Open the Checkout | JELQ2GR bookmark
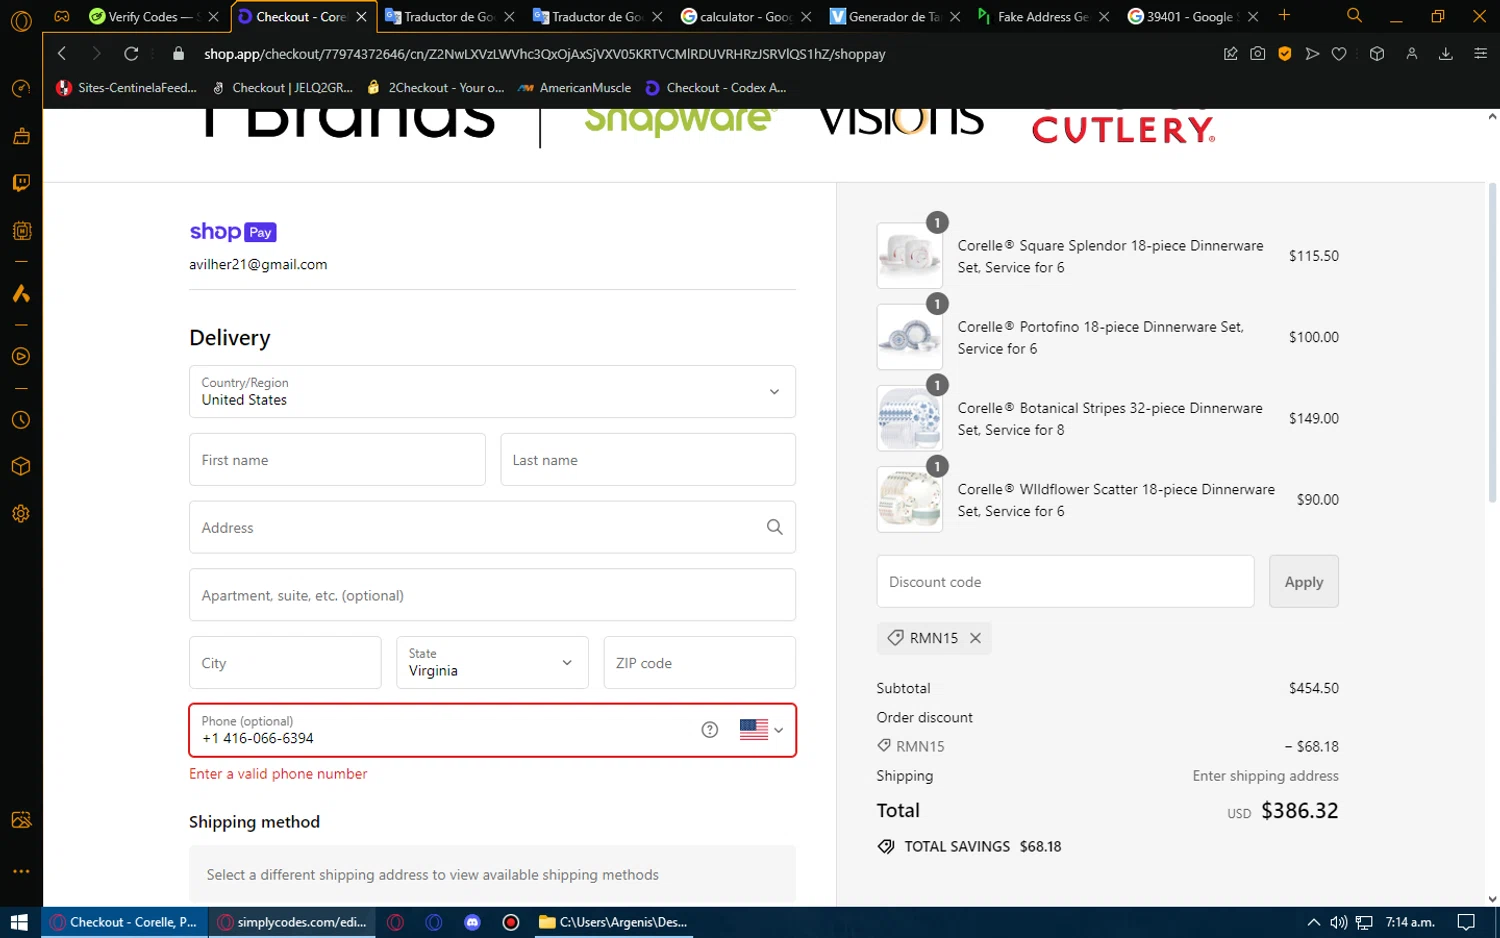 283,88
